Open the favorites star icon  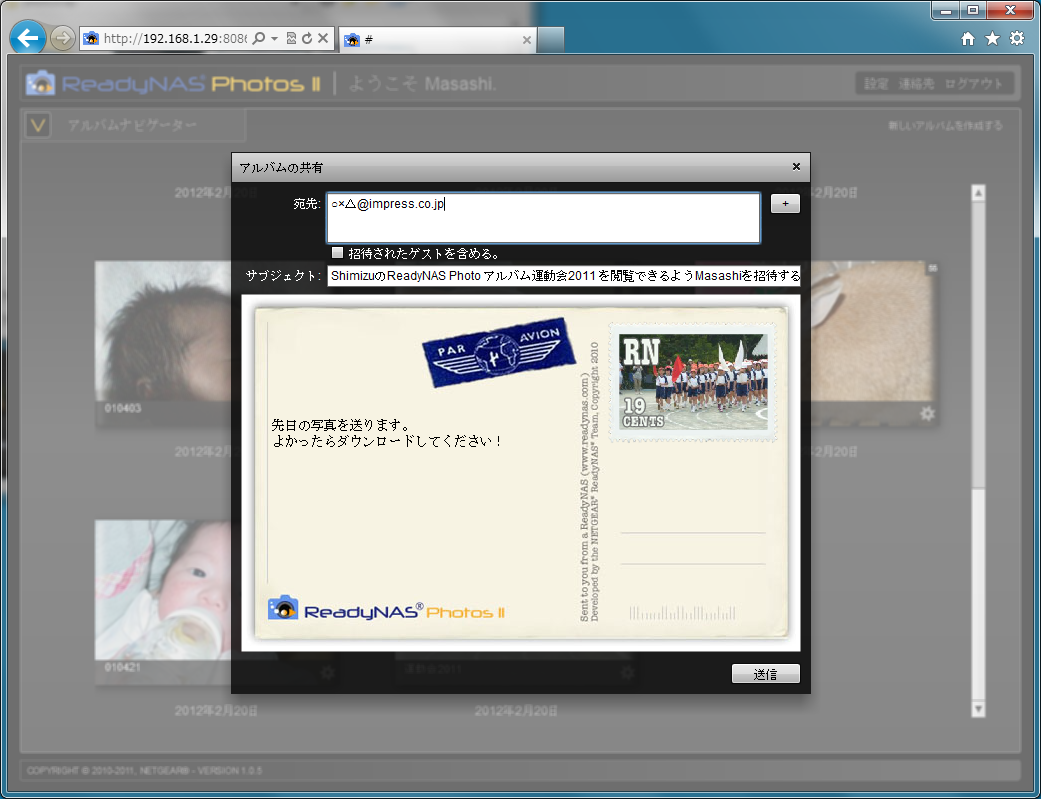pyautogui.click(x=992, y=39)
